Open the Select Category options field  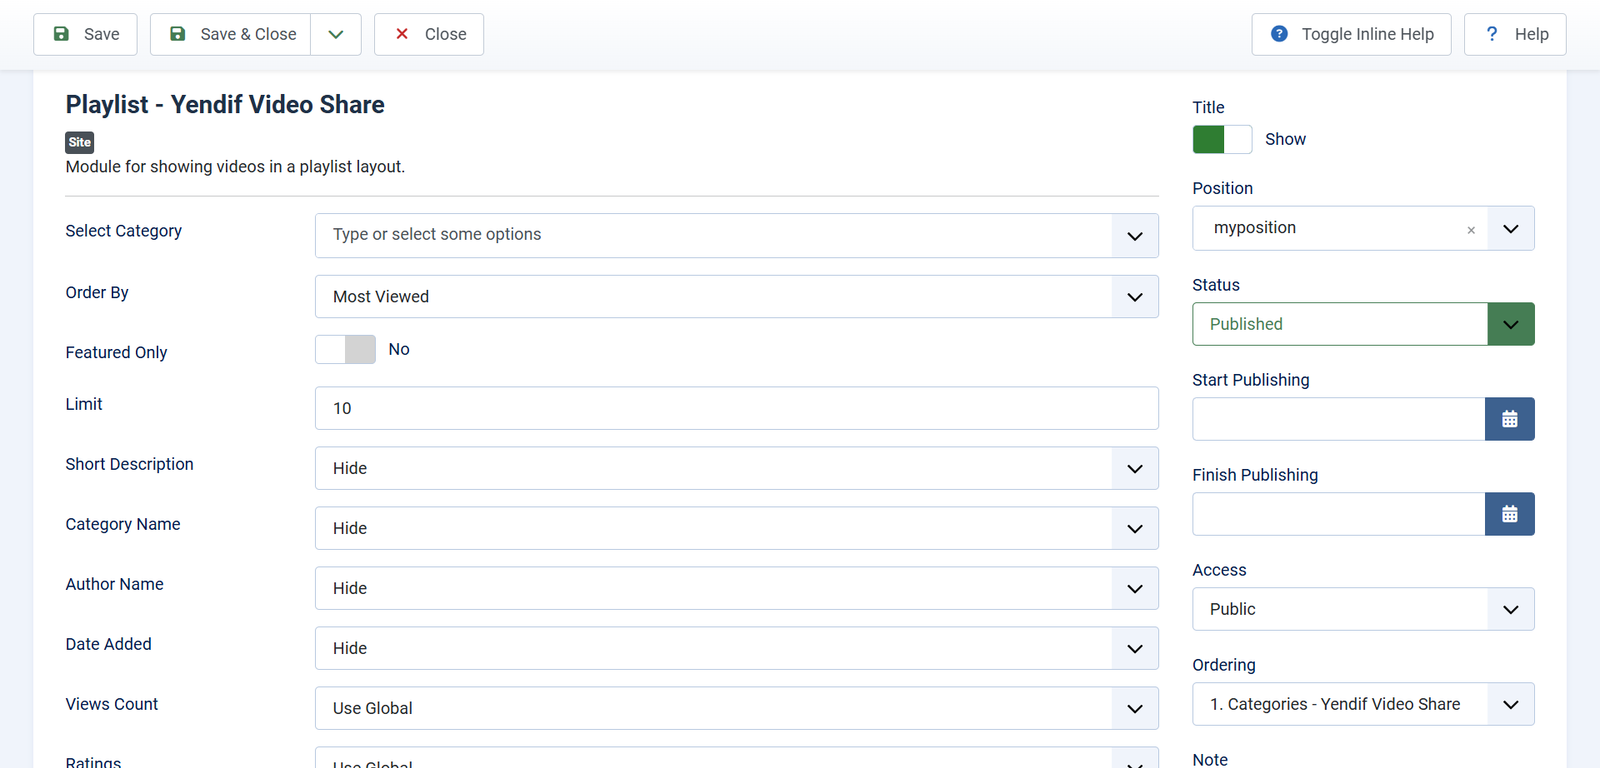click(x=737, y=235)
